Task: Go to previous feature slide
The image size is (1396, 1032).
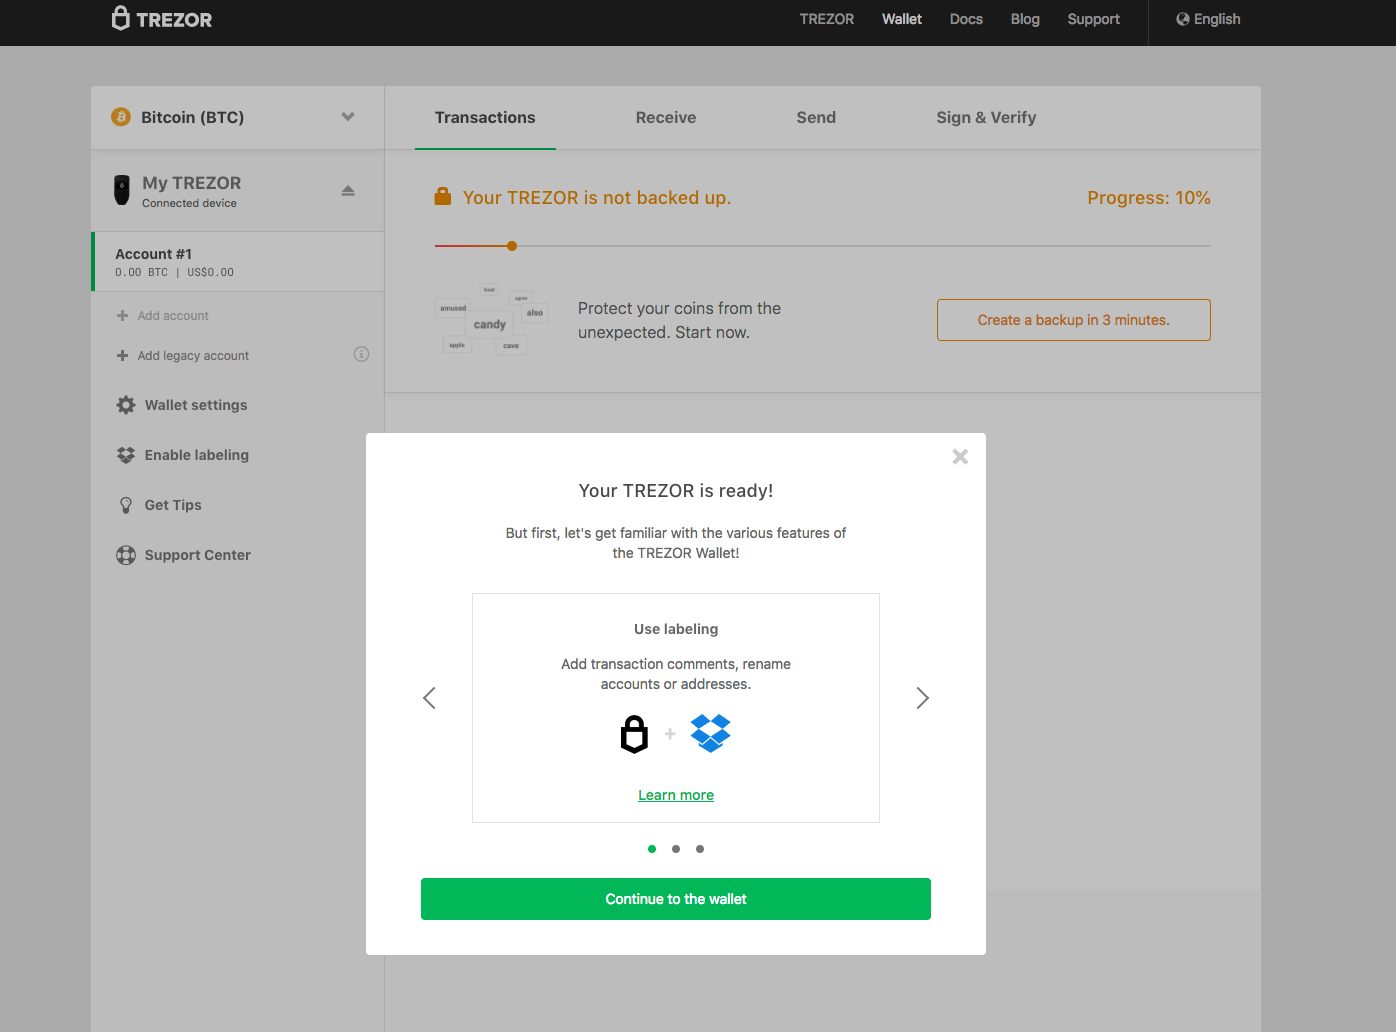Action: tap(429, 698)
